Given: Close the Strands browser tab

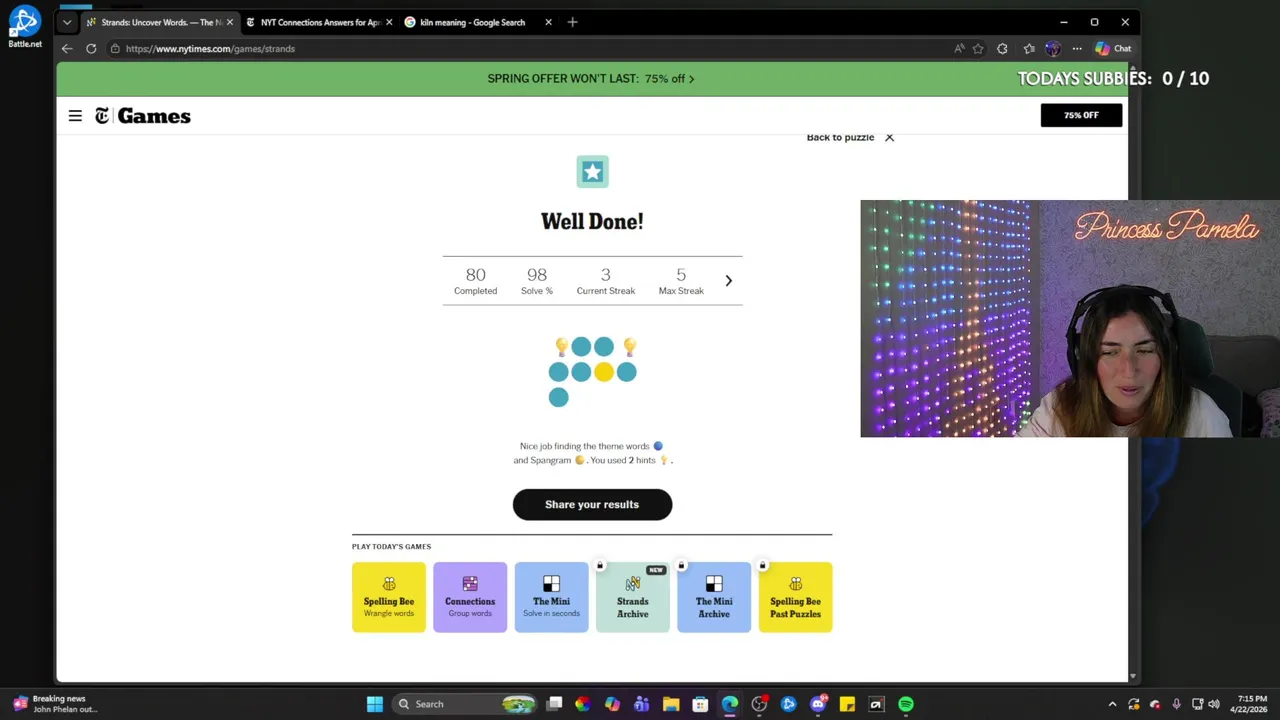Looking at the screenshot, I should point(230,22).
